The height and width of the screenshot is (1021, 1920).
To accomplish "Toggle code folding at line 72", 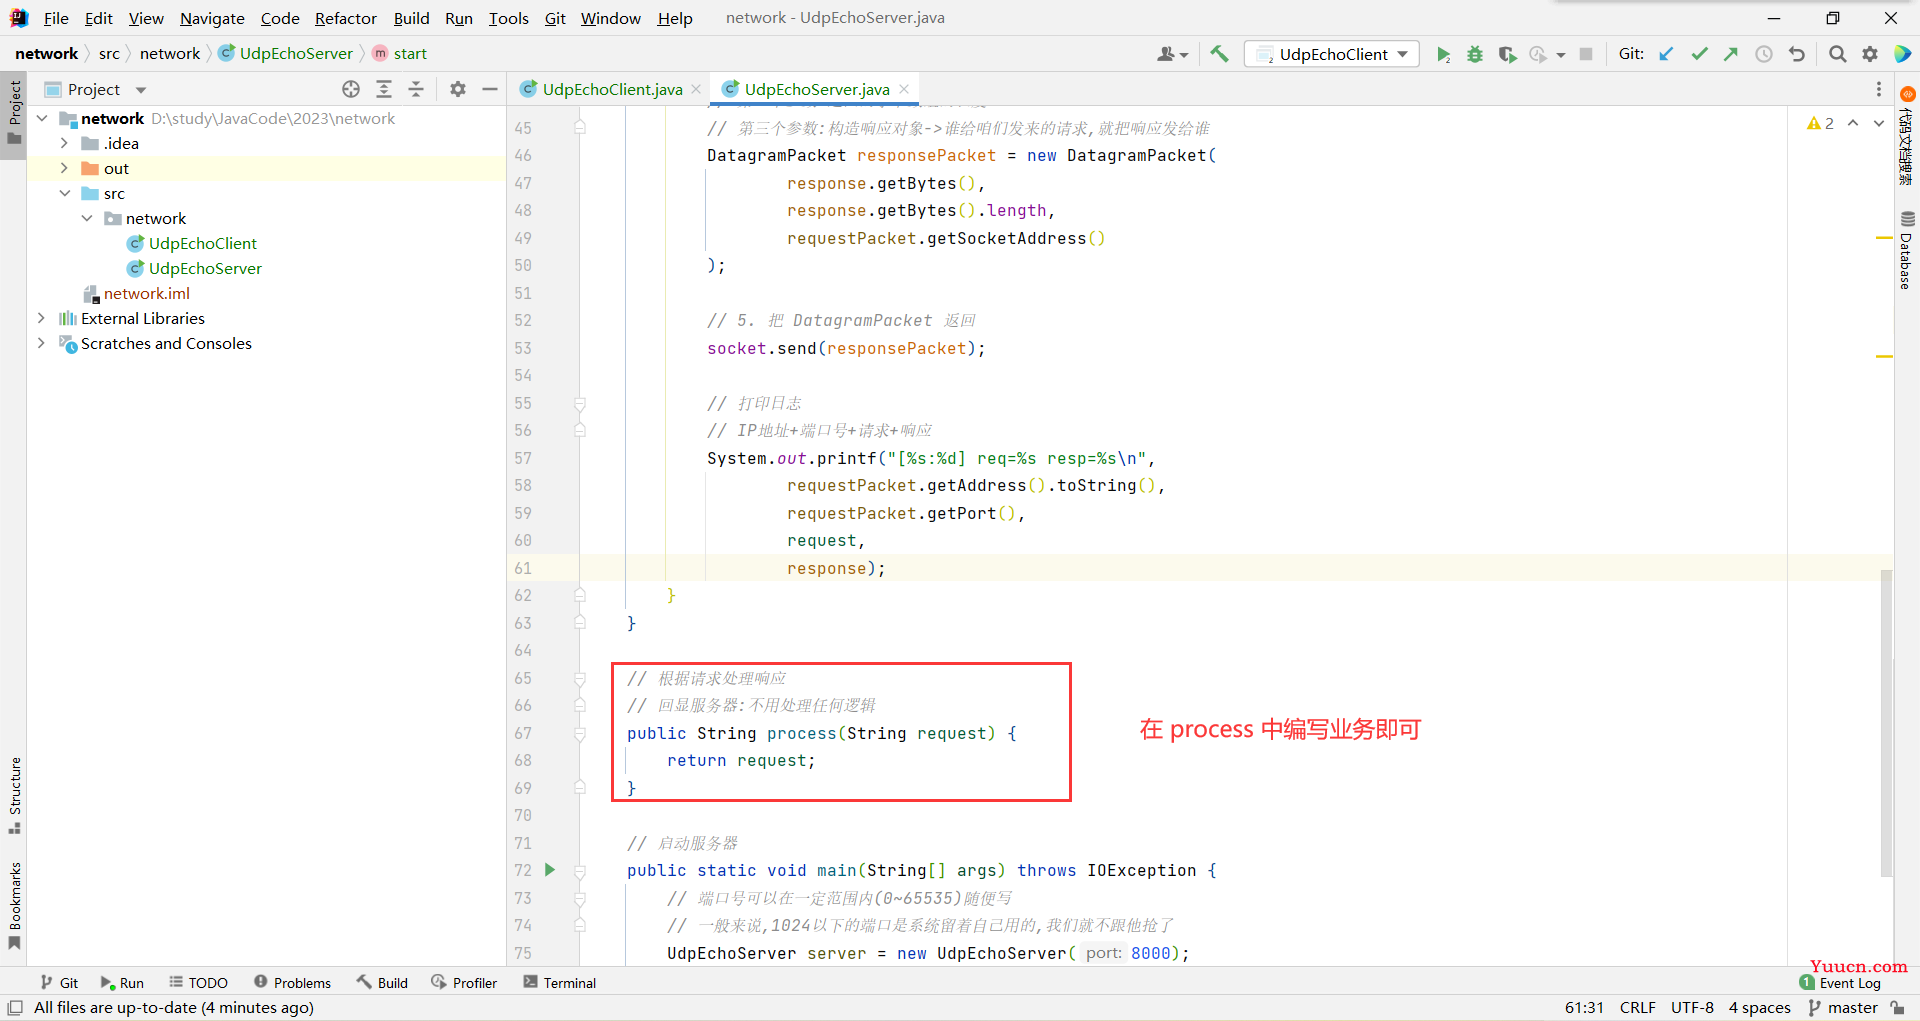I will [580, 871].
